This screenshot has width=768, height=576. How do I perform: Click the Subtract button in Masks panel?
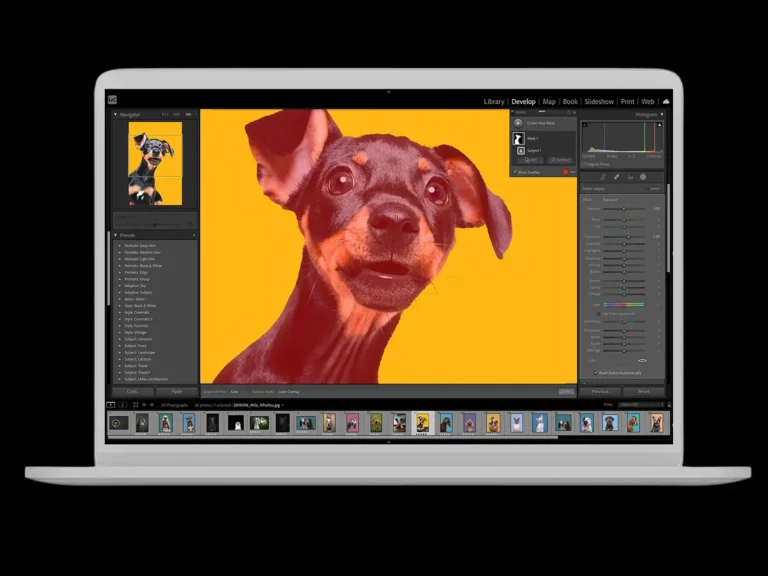pyautogui.click(x=560, y=160)
